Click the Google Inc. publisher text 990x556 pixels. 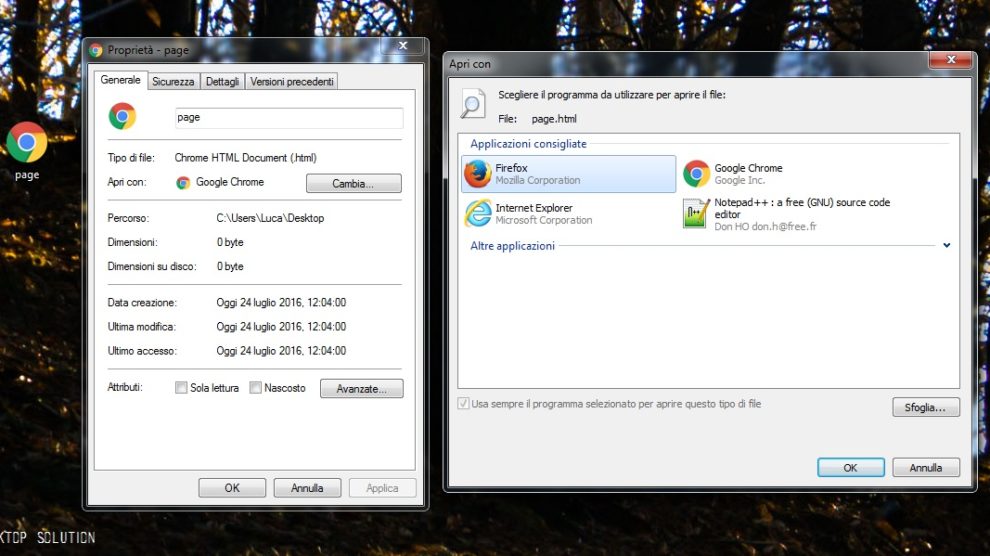pyautogui.click(x=739, y=180)
